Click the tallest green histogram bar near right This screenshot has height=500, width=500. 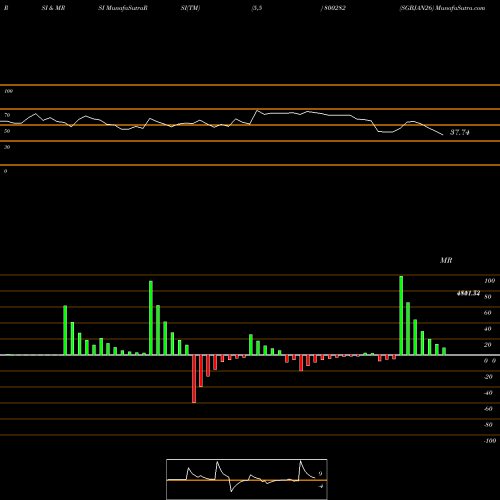pyautogui.click(x=401, y=315)
